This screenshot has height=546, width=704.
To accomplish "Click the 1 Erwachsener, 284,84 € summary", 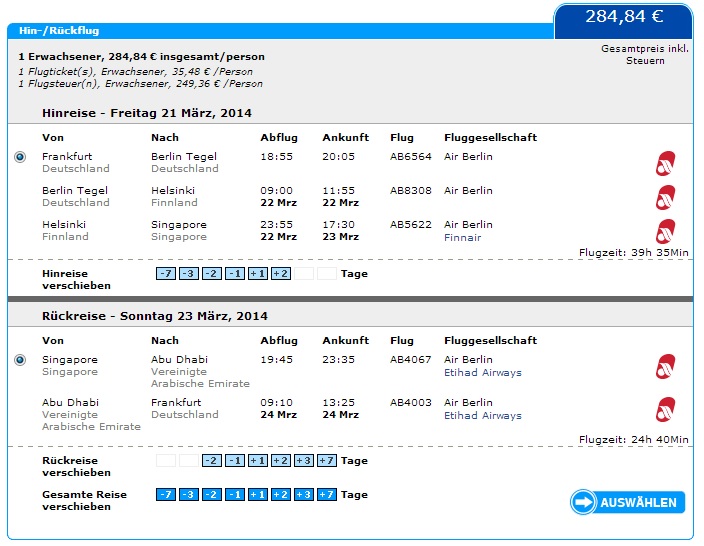I will pos(141,57).
